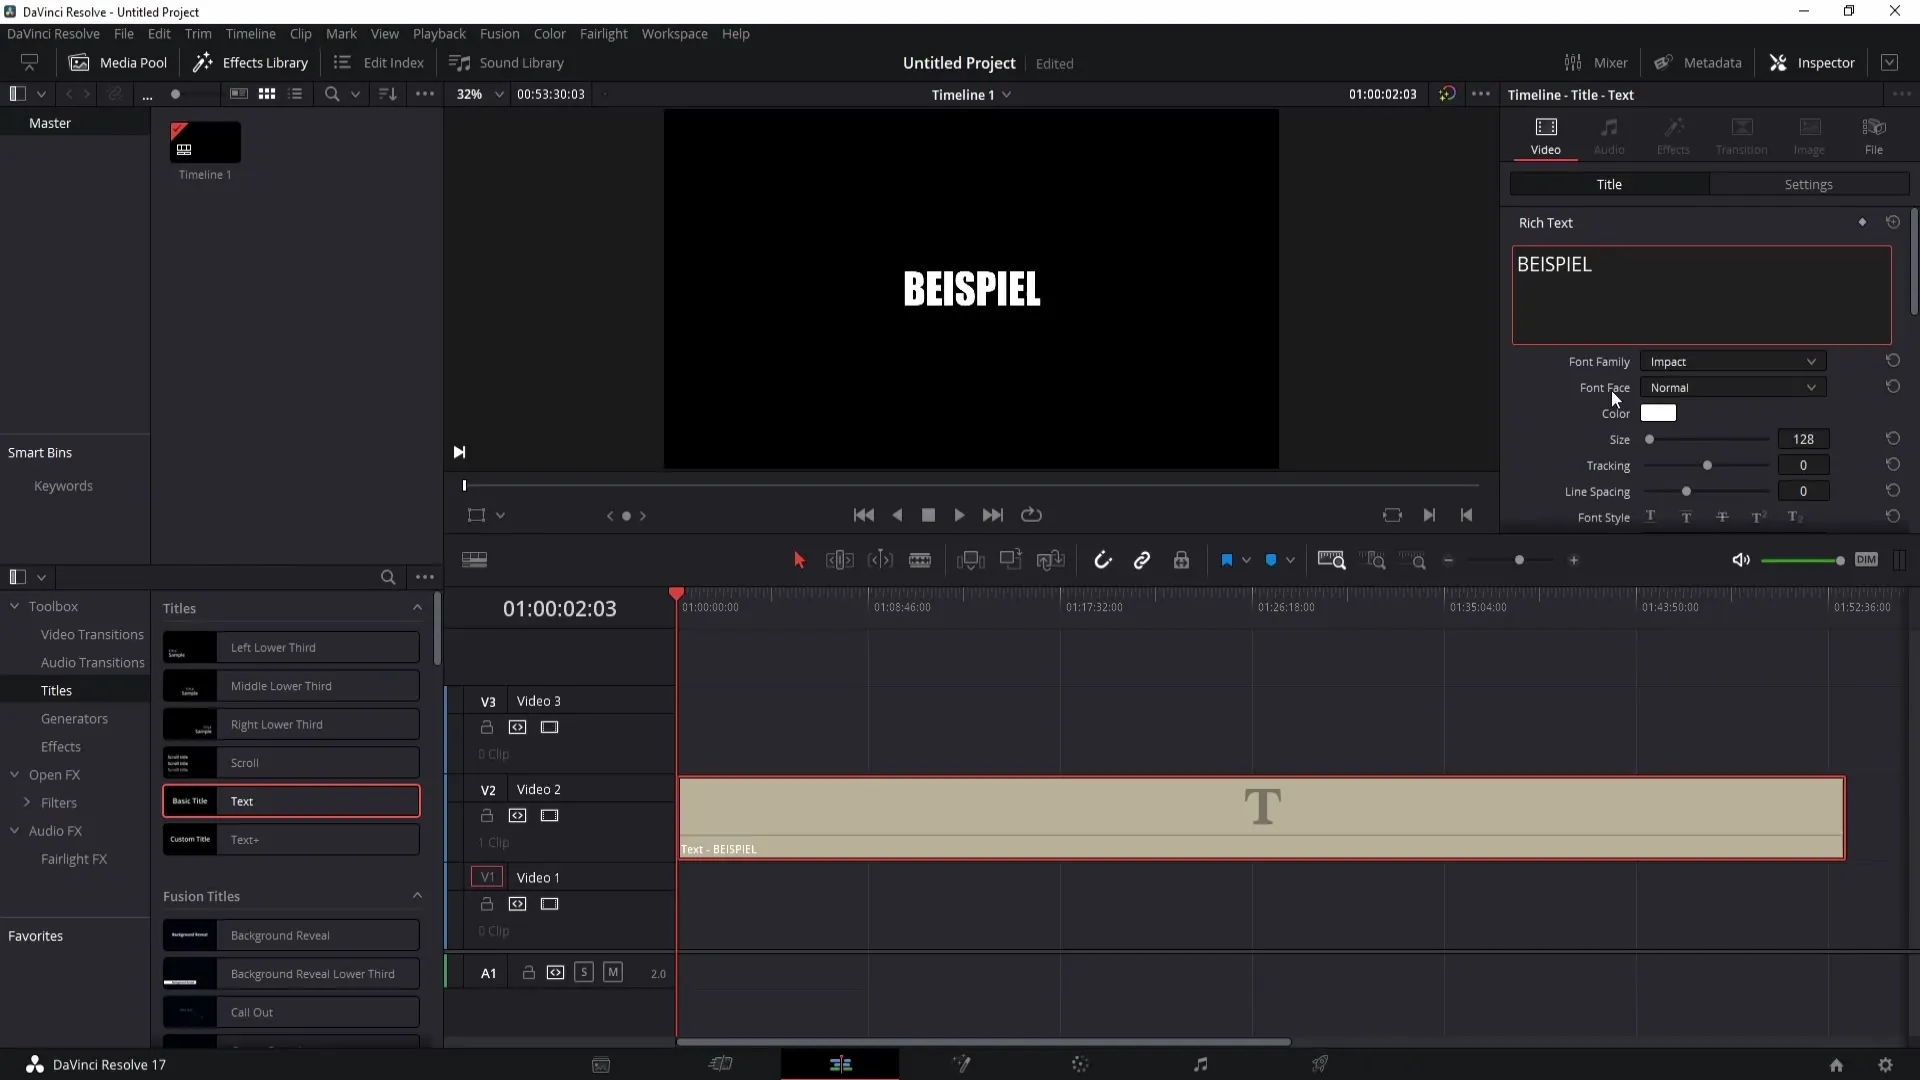1920x1080 pixels.
Task: Toggle lock on Video 2 track
Action: point(487,815)
